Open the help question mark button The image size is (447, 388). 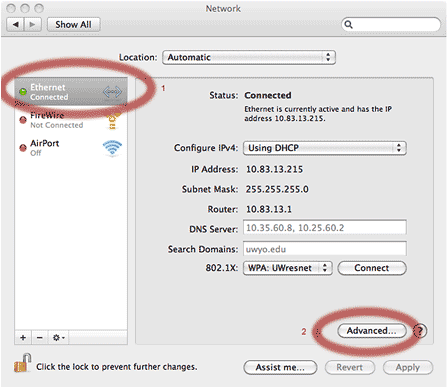(x=420, y=331)
